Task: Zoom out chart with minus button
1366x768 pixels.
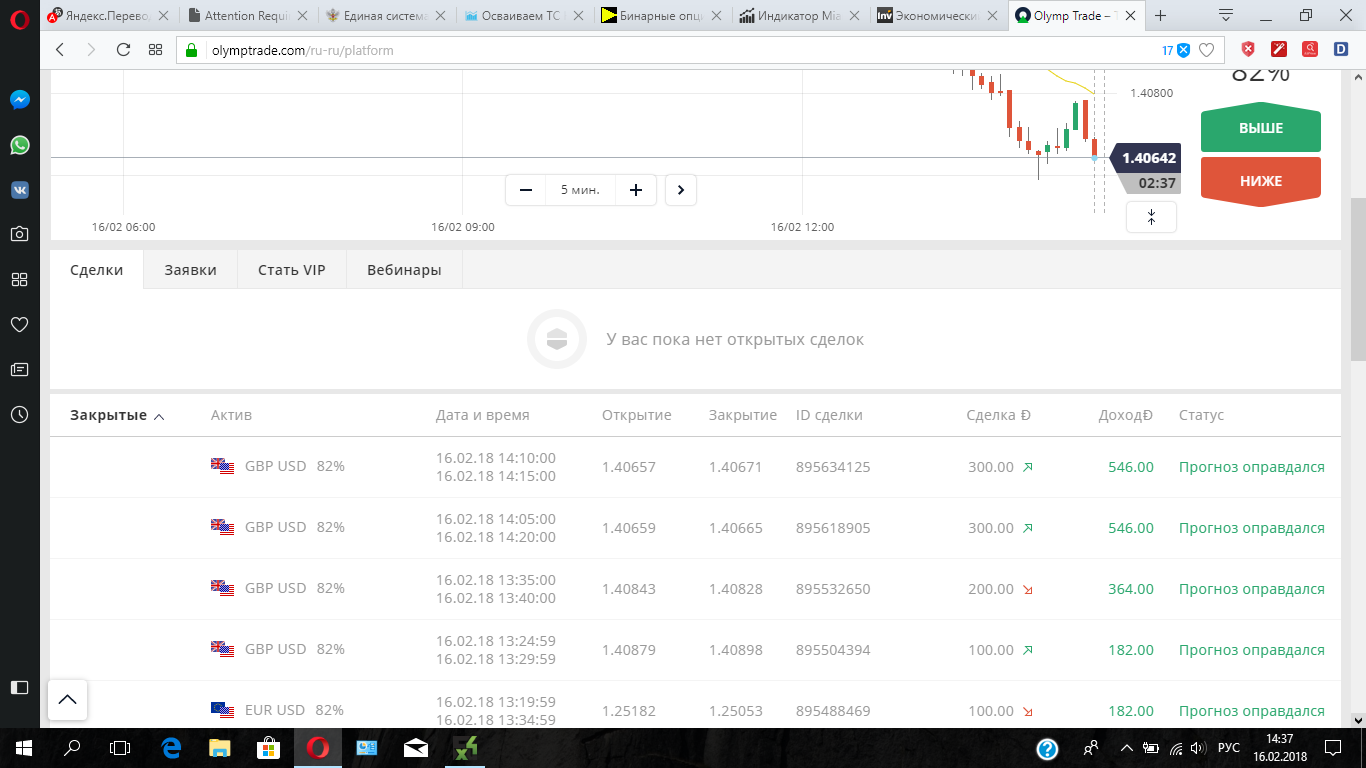Action: pyautogui.click(x=526, y=190)
